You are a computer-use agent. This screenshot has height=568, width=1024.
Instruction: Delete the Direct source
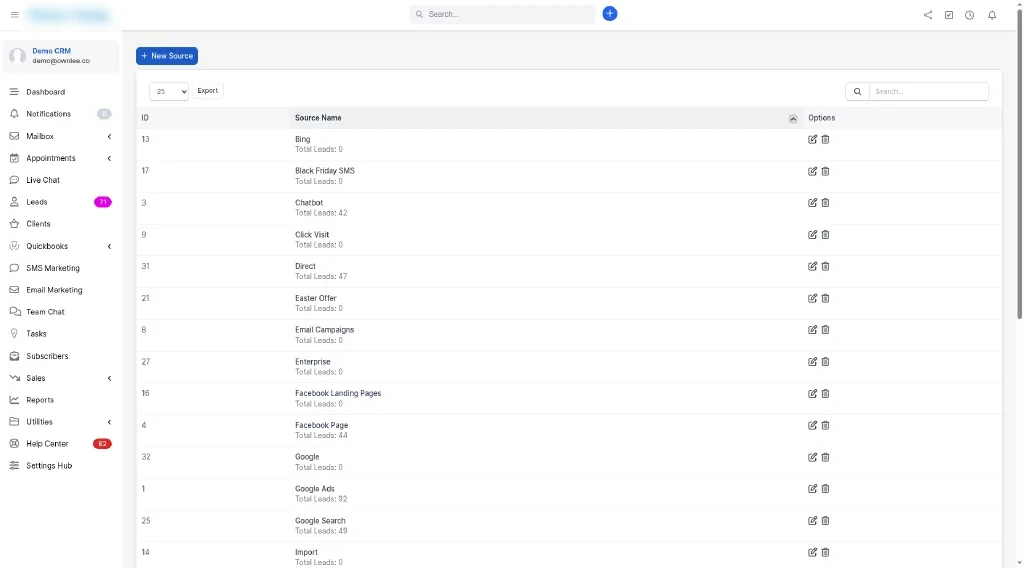point(825,266)
